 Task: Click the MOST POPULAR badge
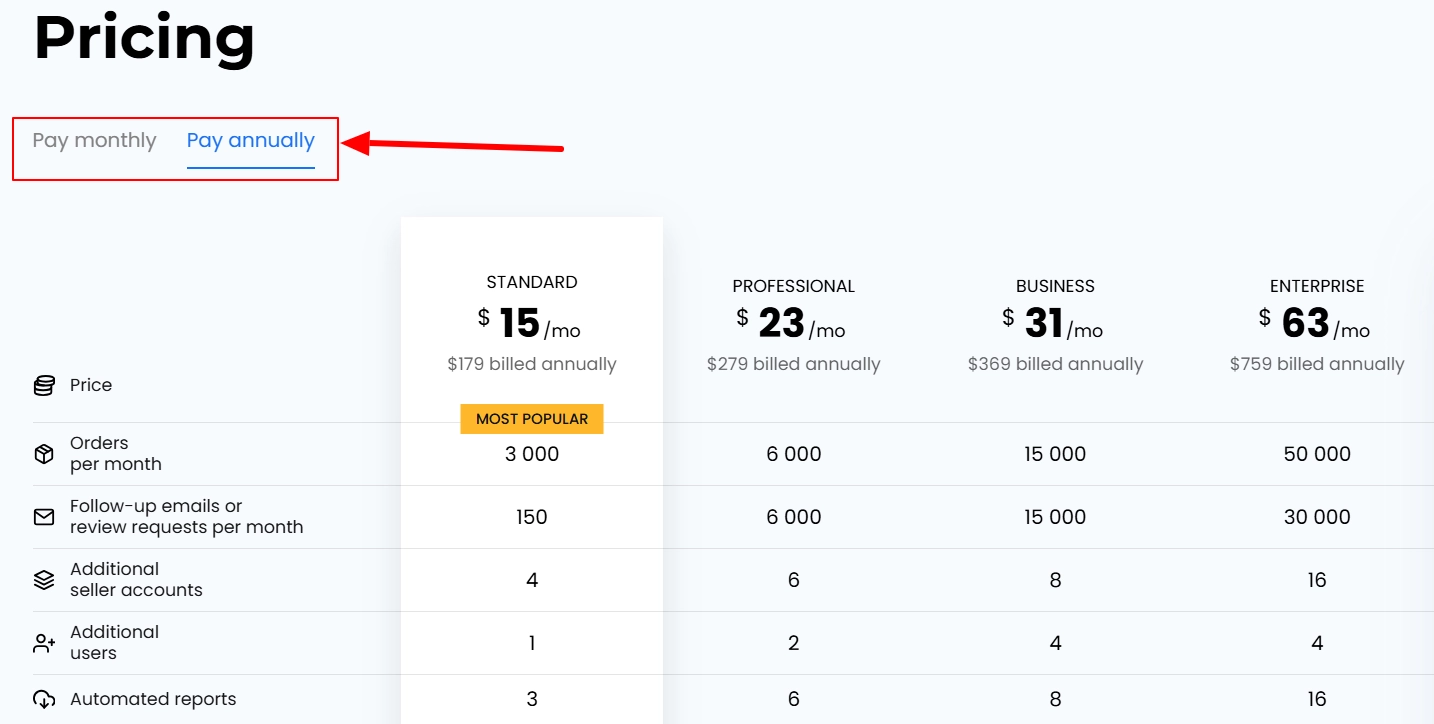[532, 419]
